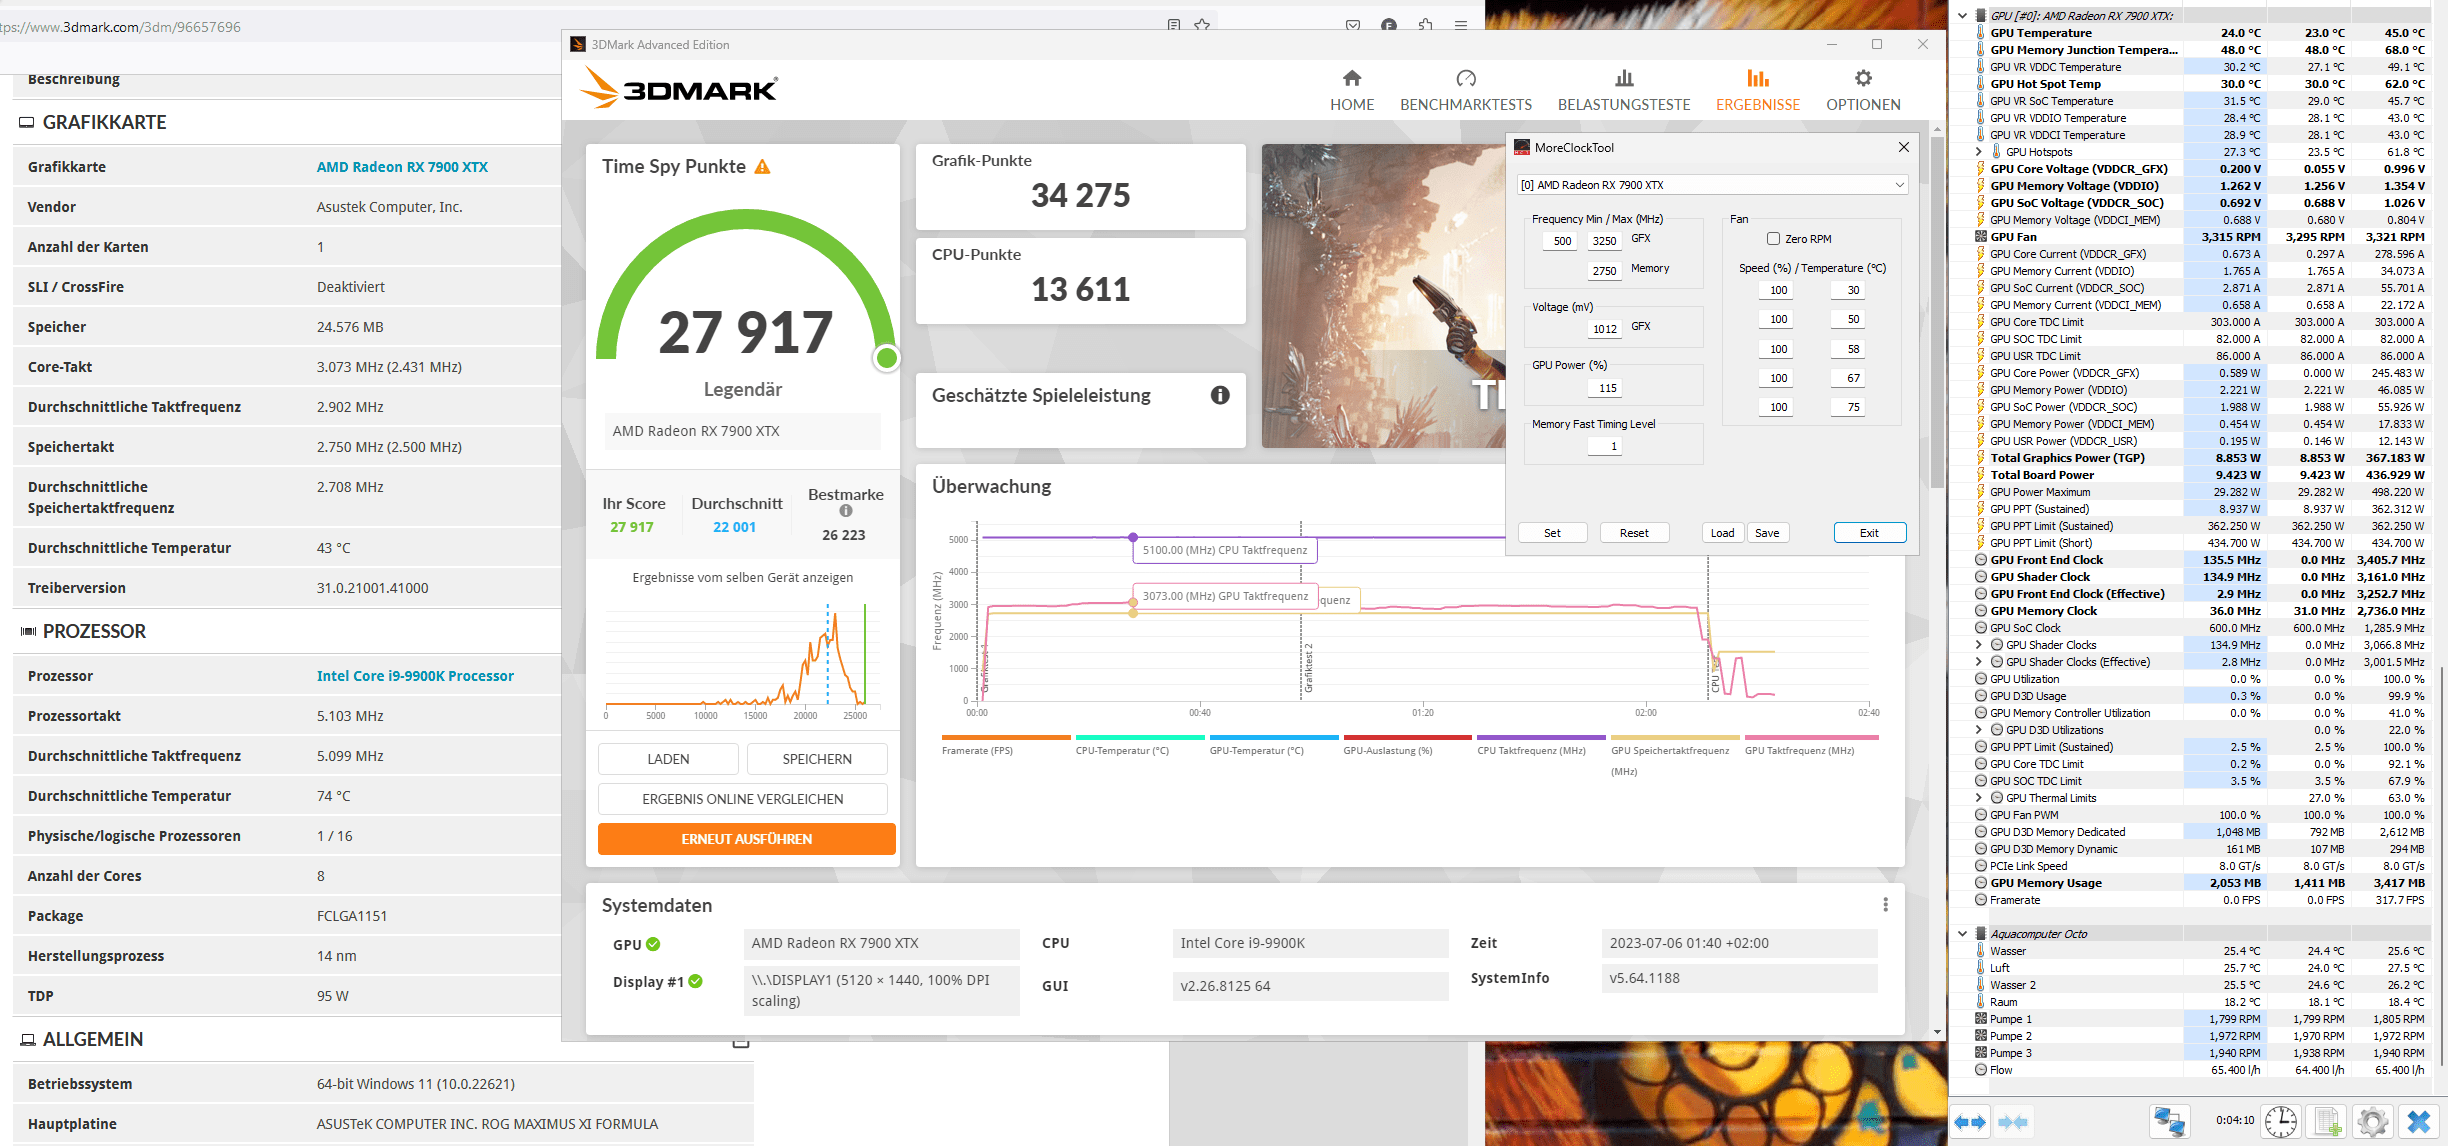The height and width of the screenshot is (1146, 2448).
Task: Collapse the Aquacomputer Octo sensor group
Action: pos(1962,934)
